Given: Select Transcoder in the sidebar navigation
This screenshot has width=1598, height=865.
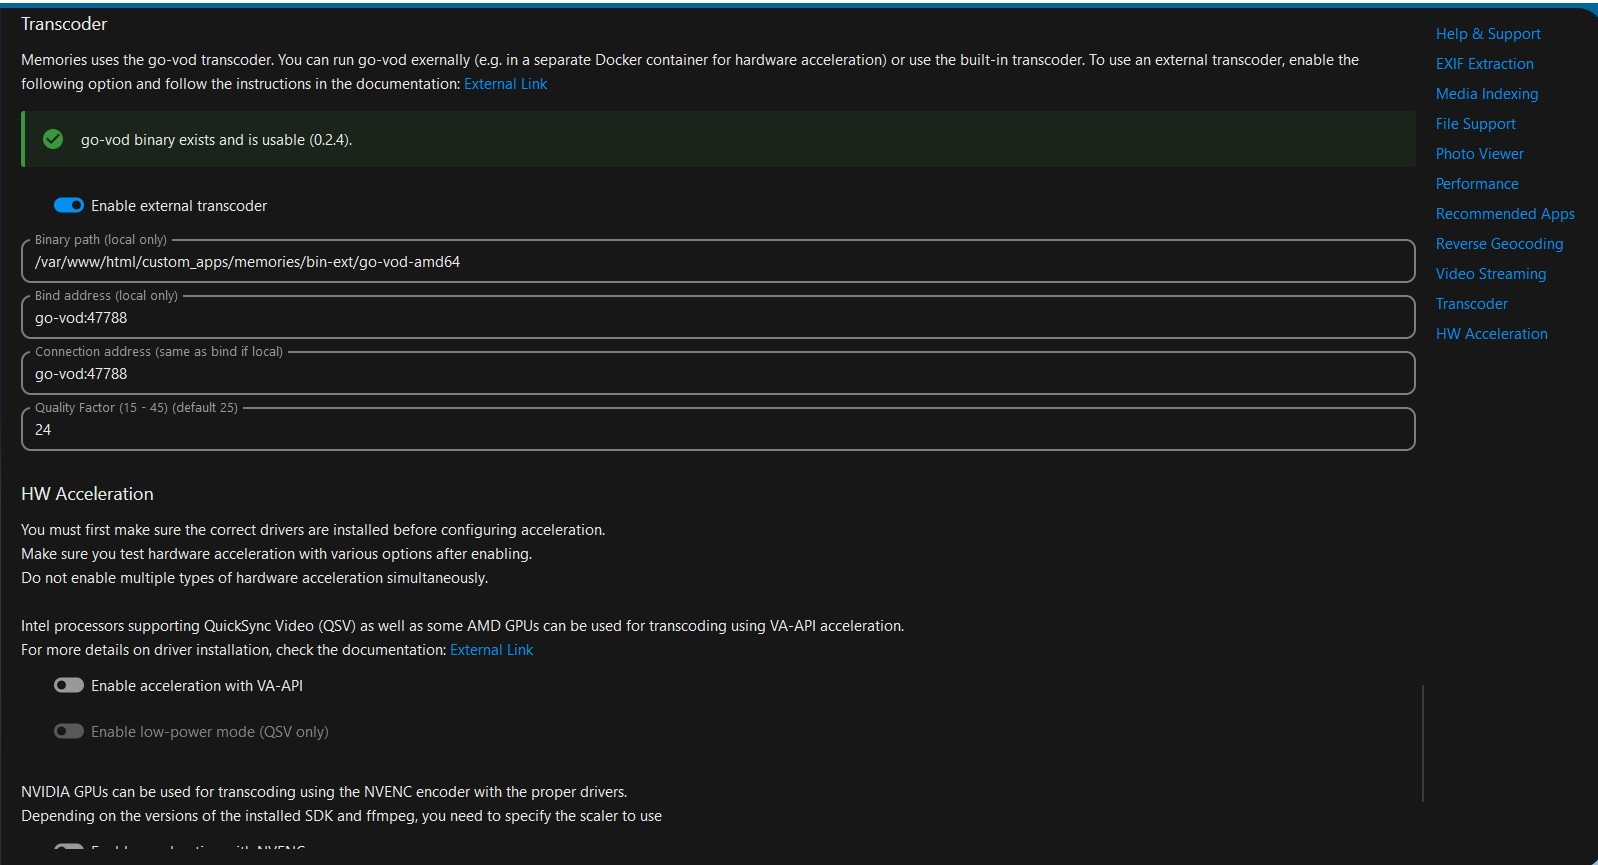Looking at the screenshot, I should point(1471,304).
